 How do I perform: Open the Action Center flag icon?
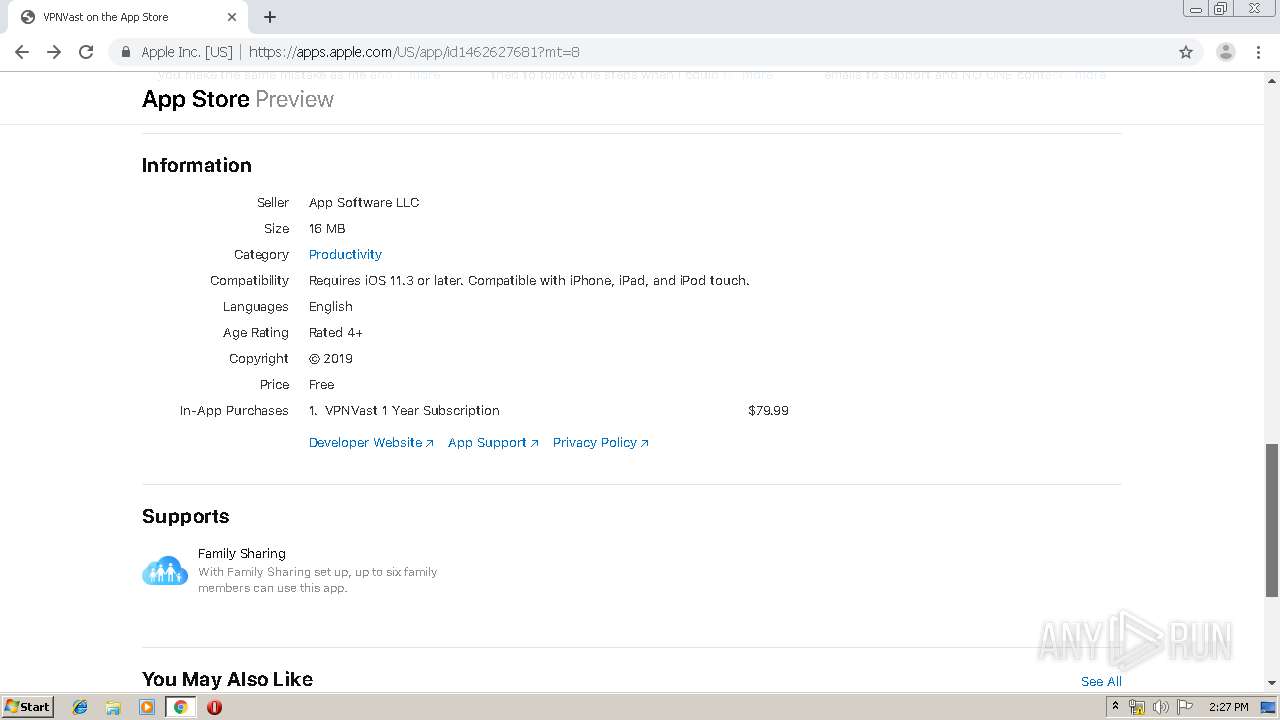(x=1185, y=707)
